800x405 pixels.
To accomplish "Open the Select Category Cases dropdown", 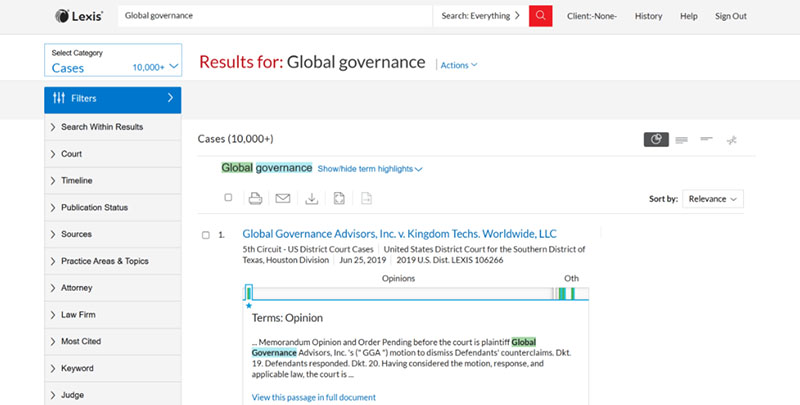I will (112, 61).
